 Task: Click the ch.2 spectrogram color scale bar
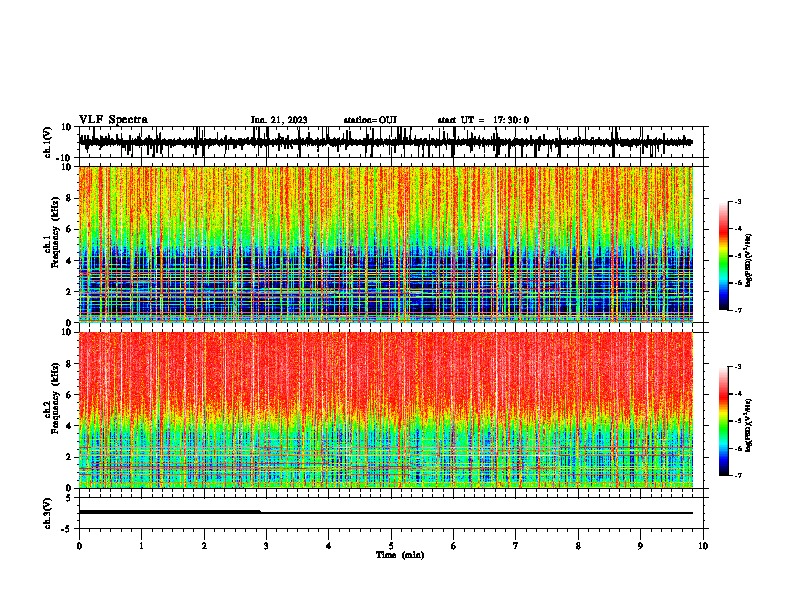(723, 421)
